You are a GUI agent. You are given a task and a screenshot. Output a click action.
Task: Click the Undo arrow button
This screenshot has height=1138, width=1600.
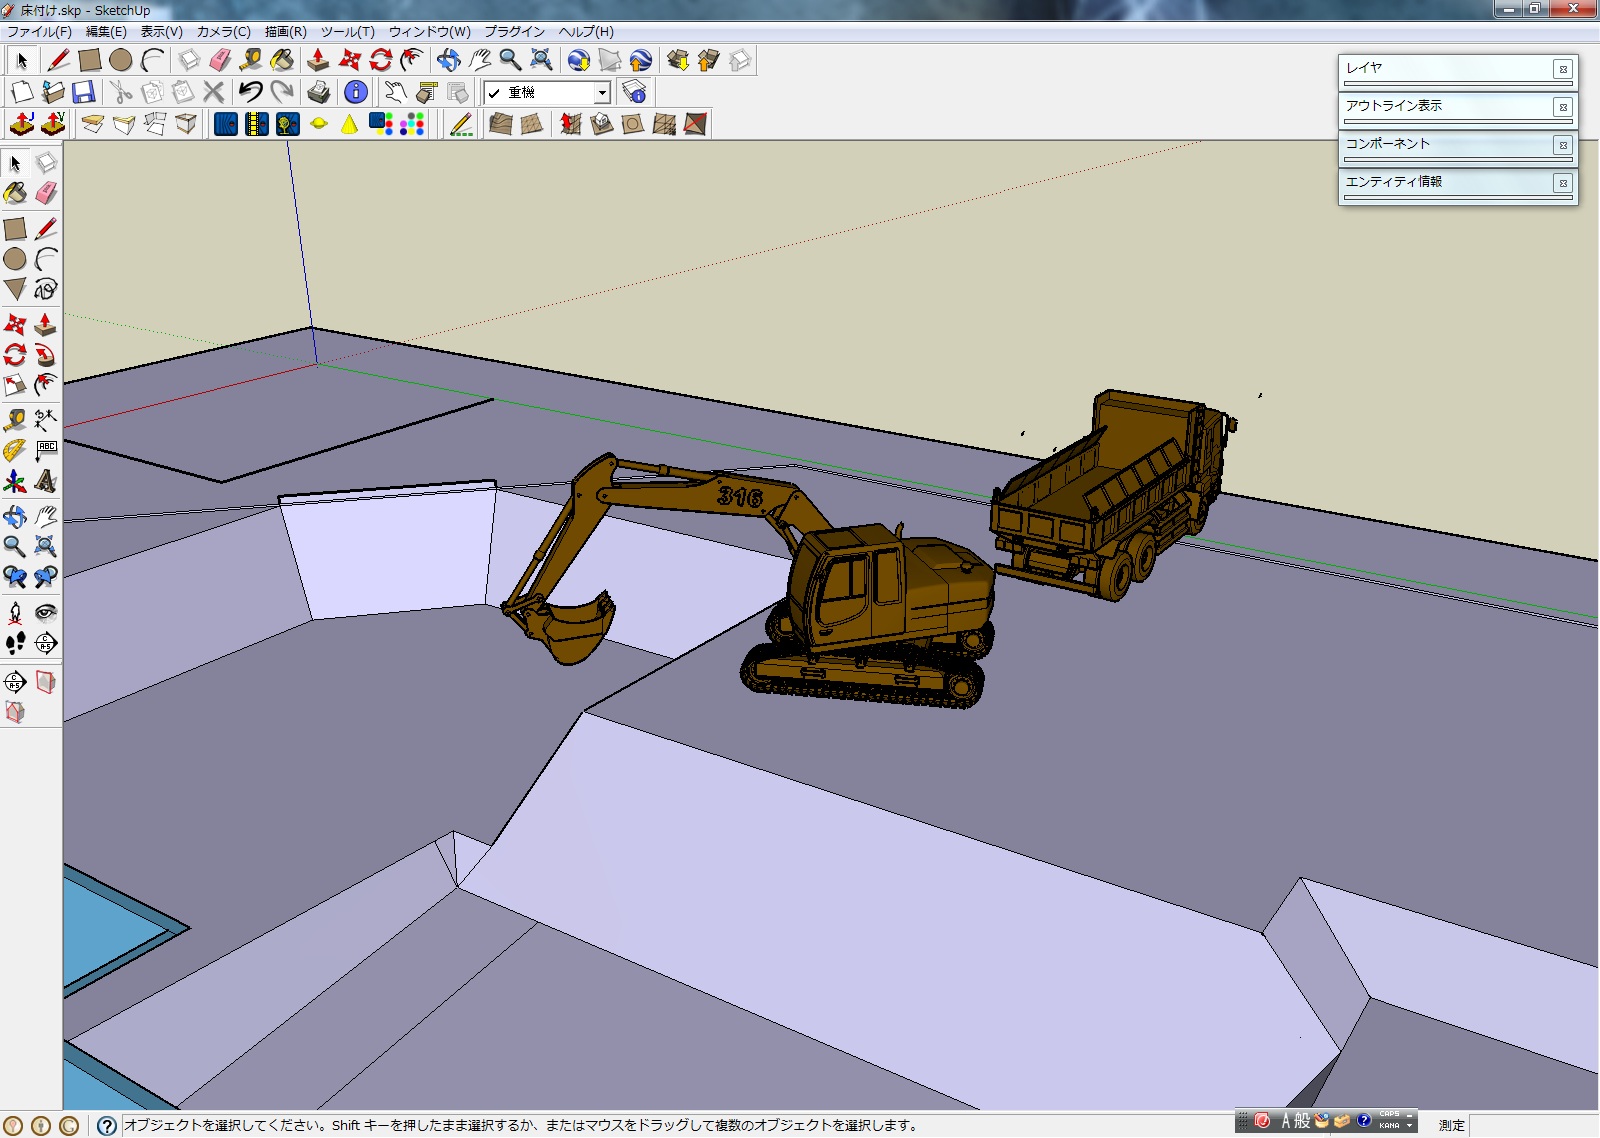click(x=250, y=92)
